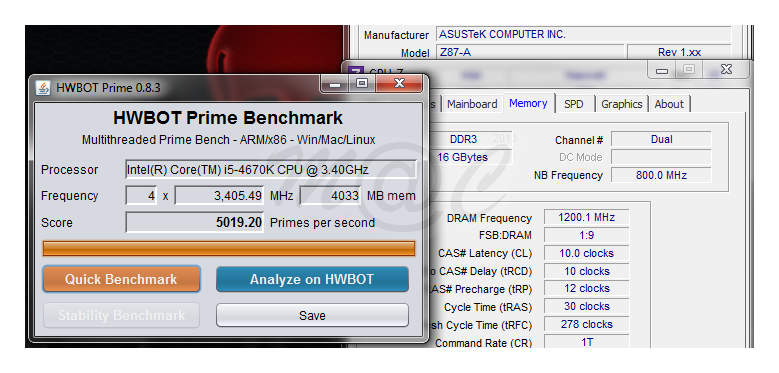
Task: Click the CAS# Latency value 10.0 clocks
Action: tap(586, 253)
